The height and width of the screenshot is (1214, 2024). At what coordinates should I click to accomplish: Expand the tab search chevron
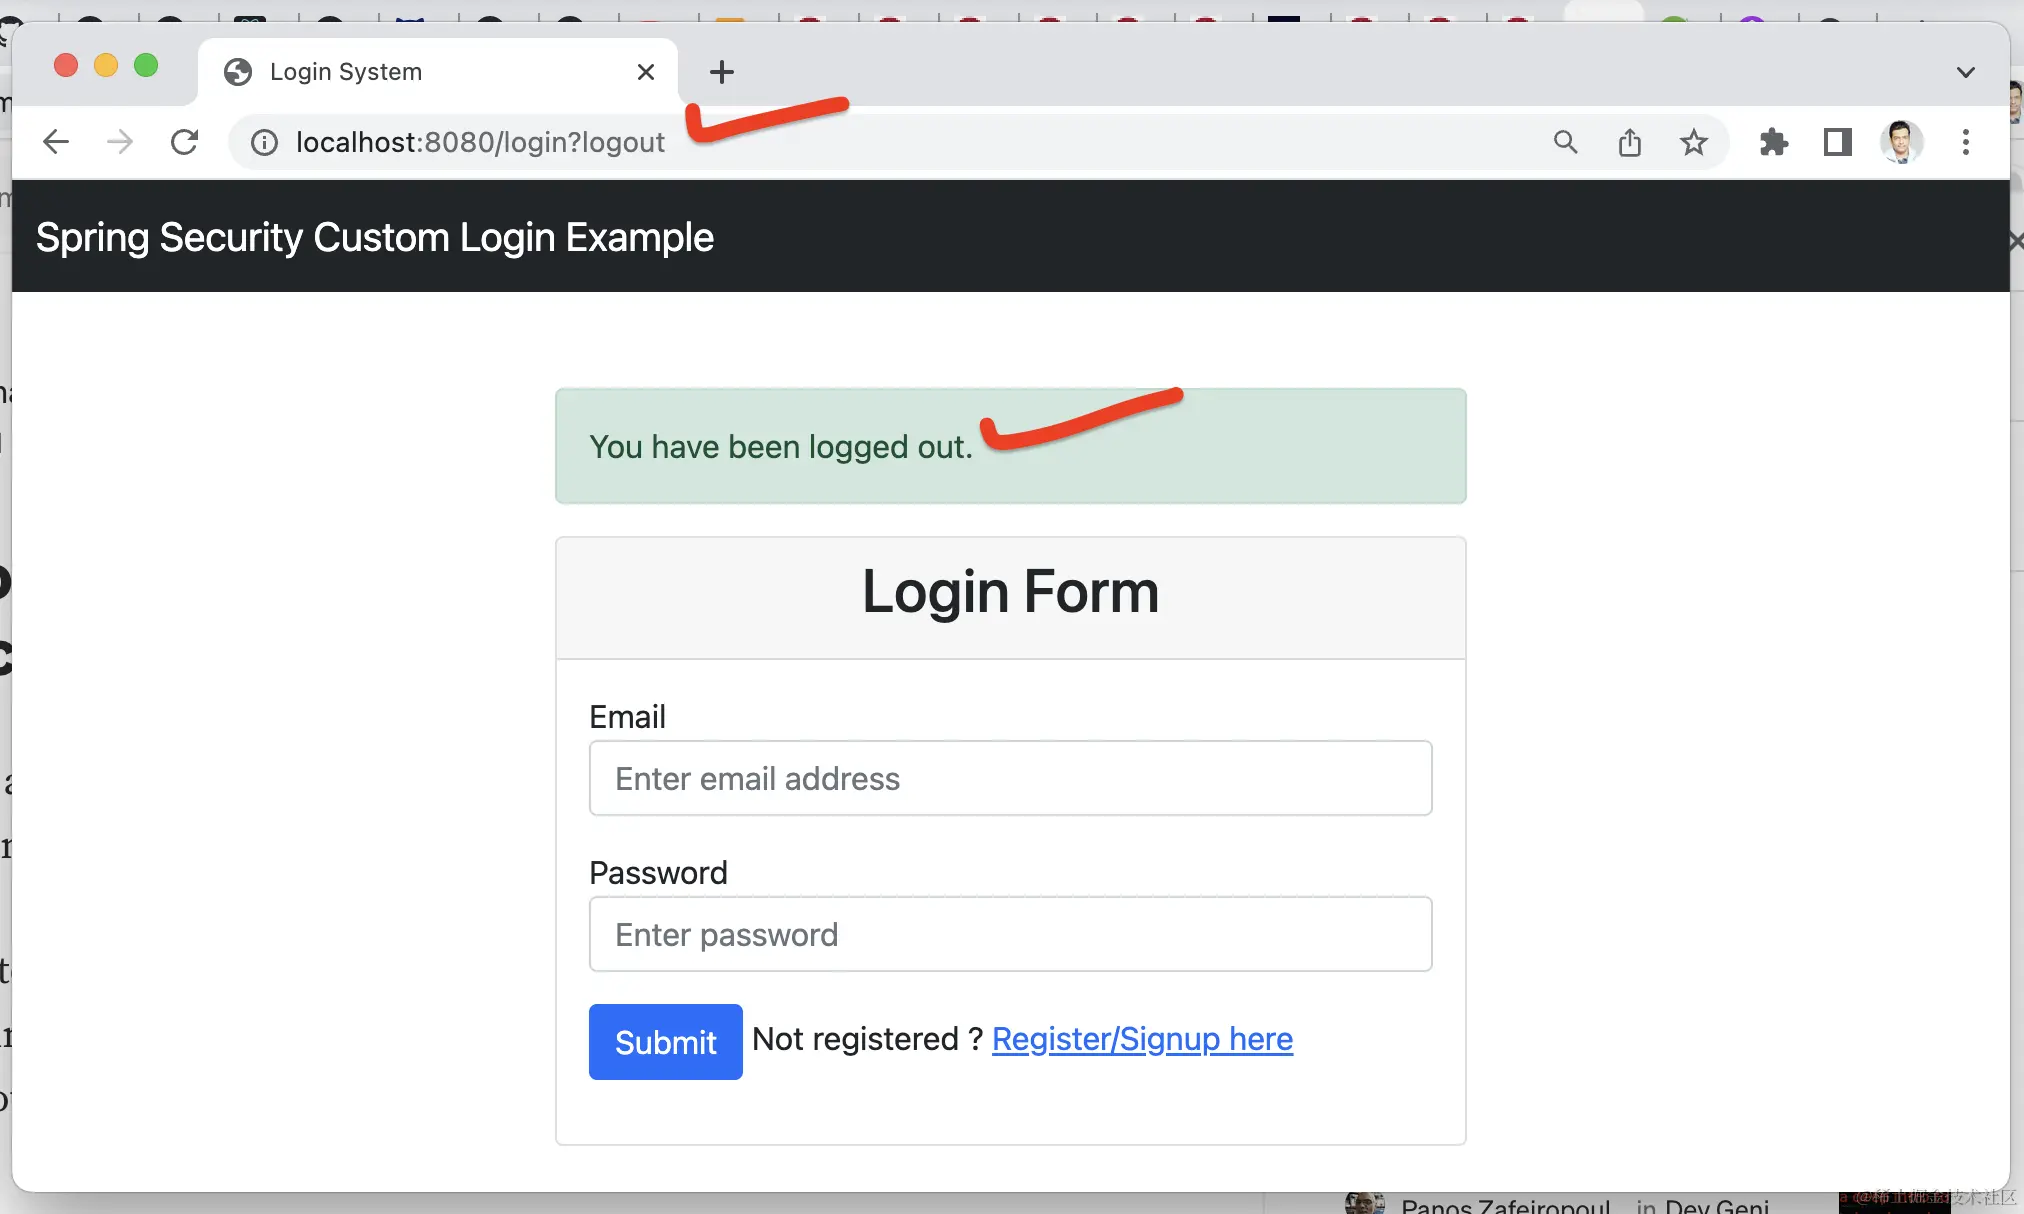(1966, 72)
